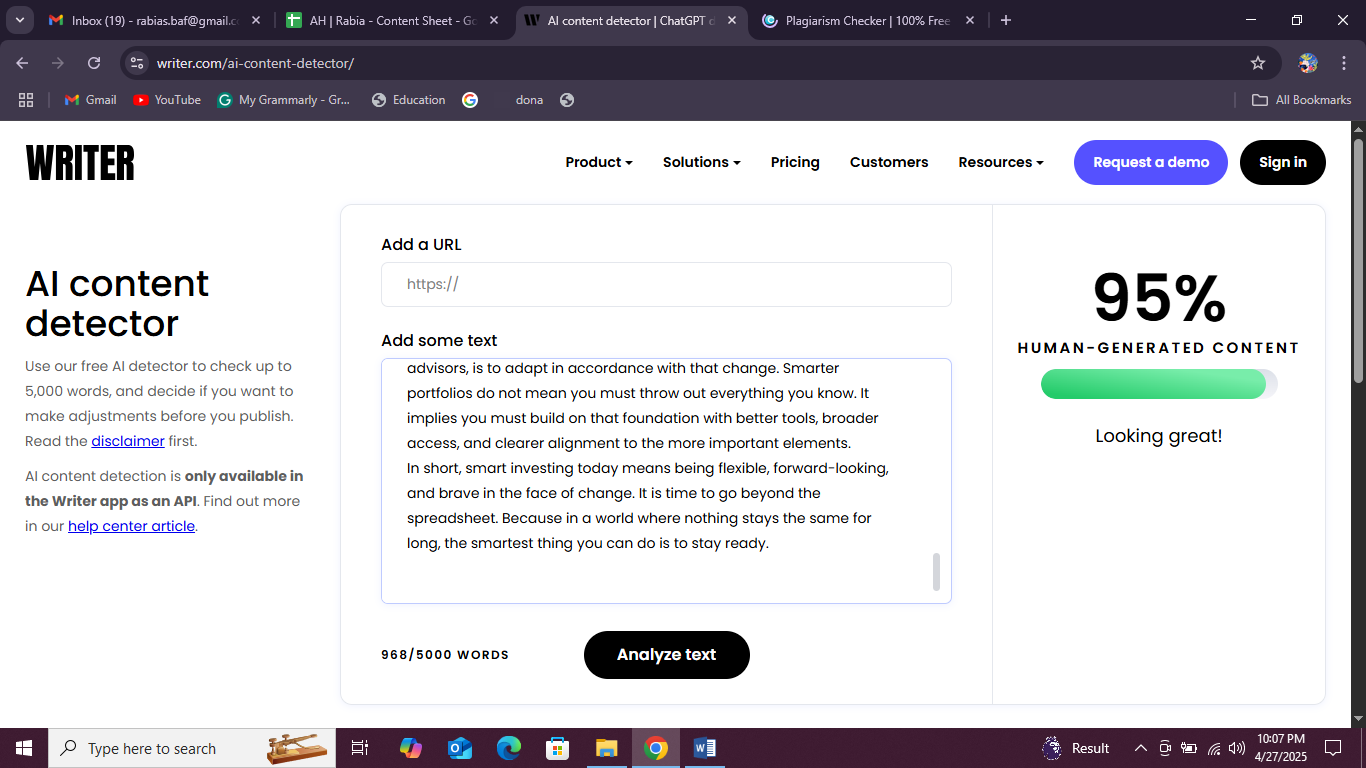This screenshot has width=1366, height=768.
Task: Click the browser forward arrow
Action: [58, 63]
